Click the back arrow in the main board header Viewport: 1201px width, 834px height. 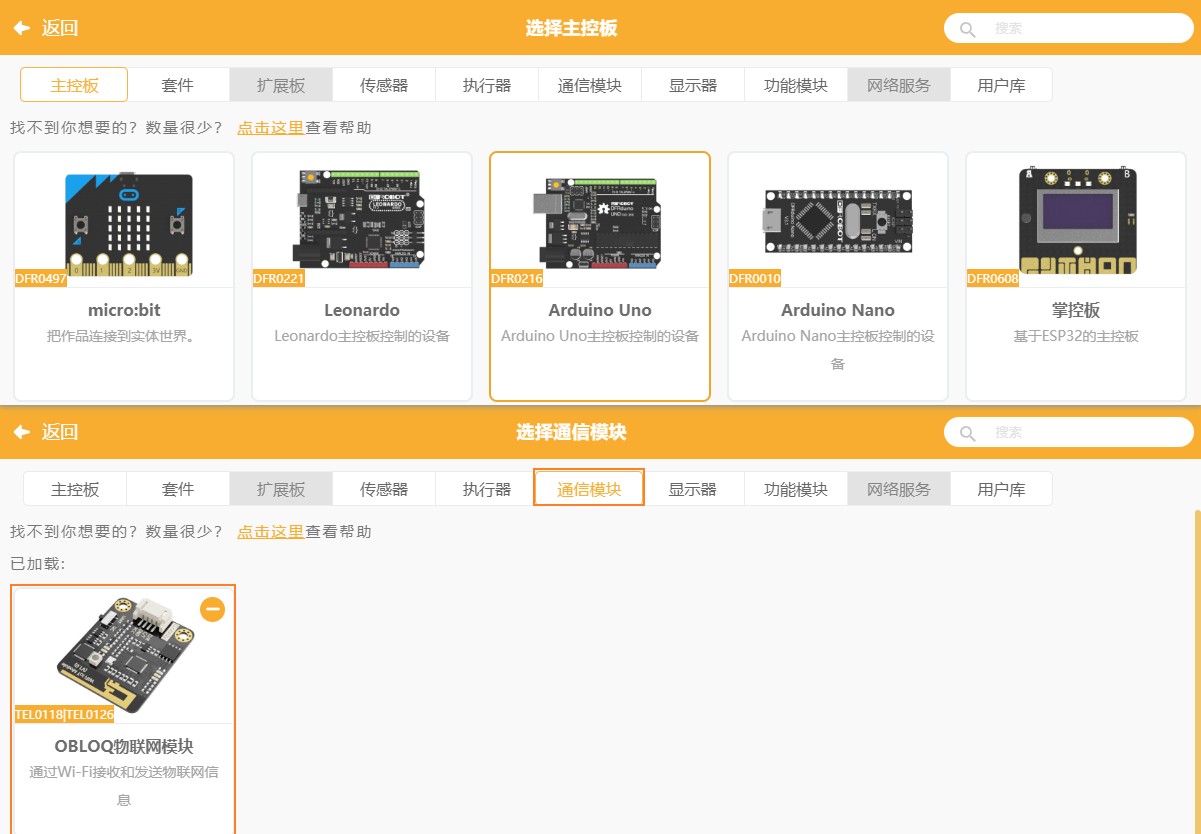(x=22, y=28)
